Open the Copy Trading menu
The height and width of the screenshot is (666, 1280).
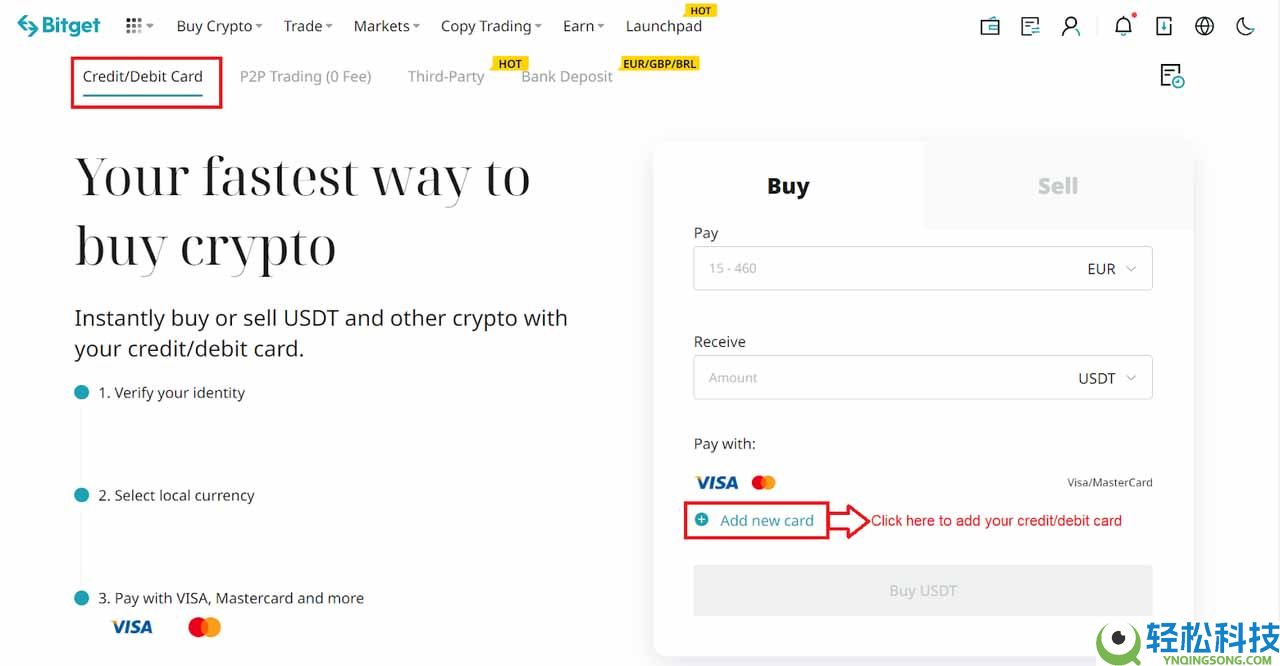490,26
